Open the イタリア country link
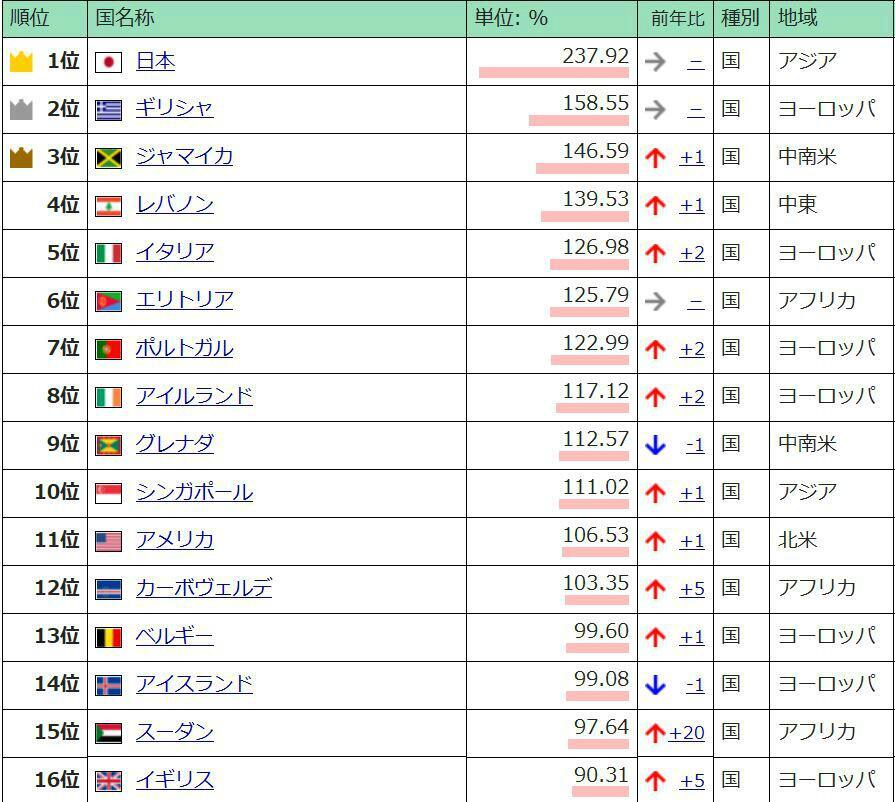This screenshot has height=802, width=895. pyautogui.click(x=175, y=253)
